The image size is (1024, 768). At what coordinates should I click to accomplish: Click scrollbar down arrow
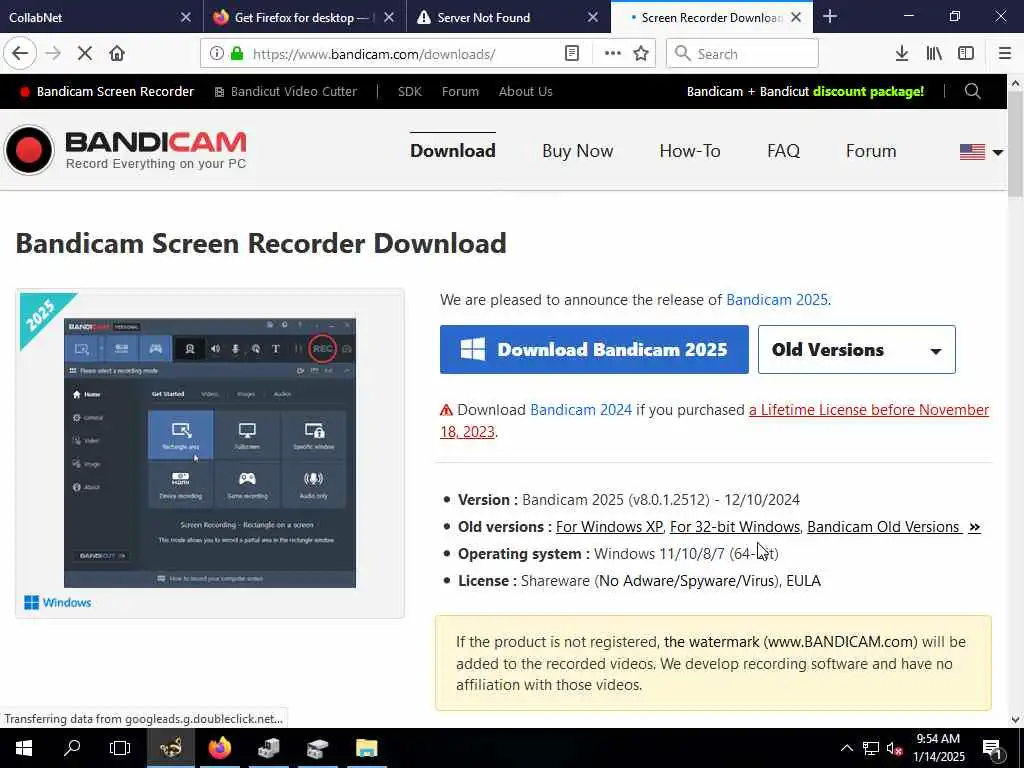coord(1015,720)
